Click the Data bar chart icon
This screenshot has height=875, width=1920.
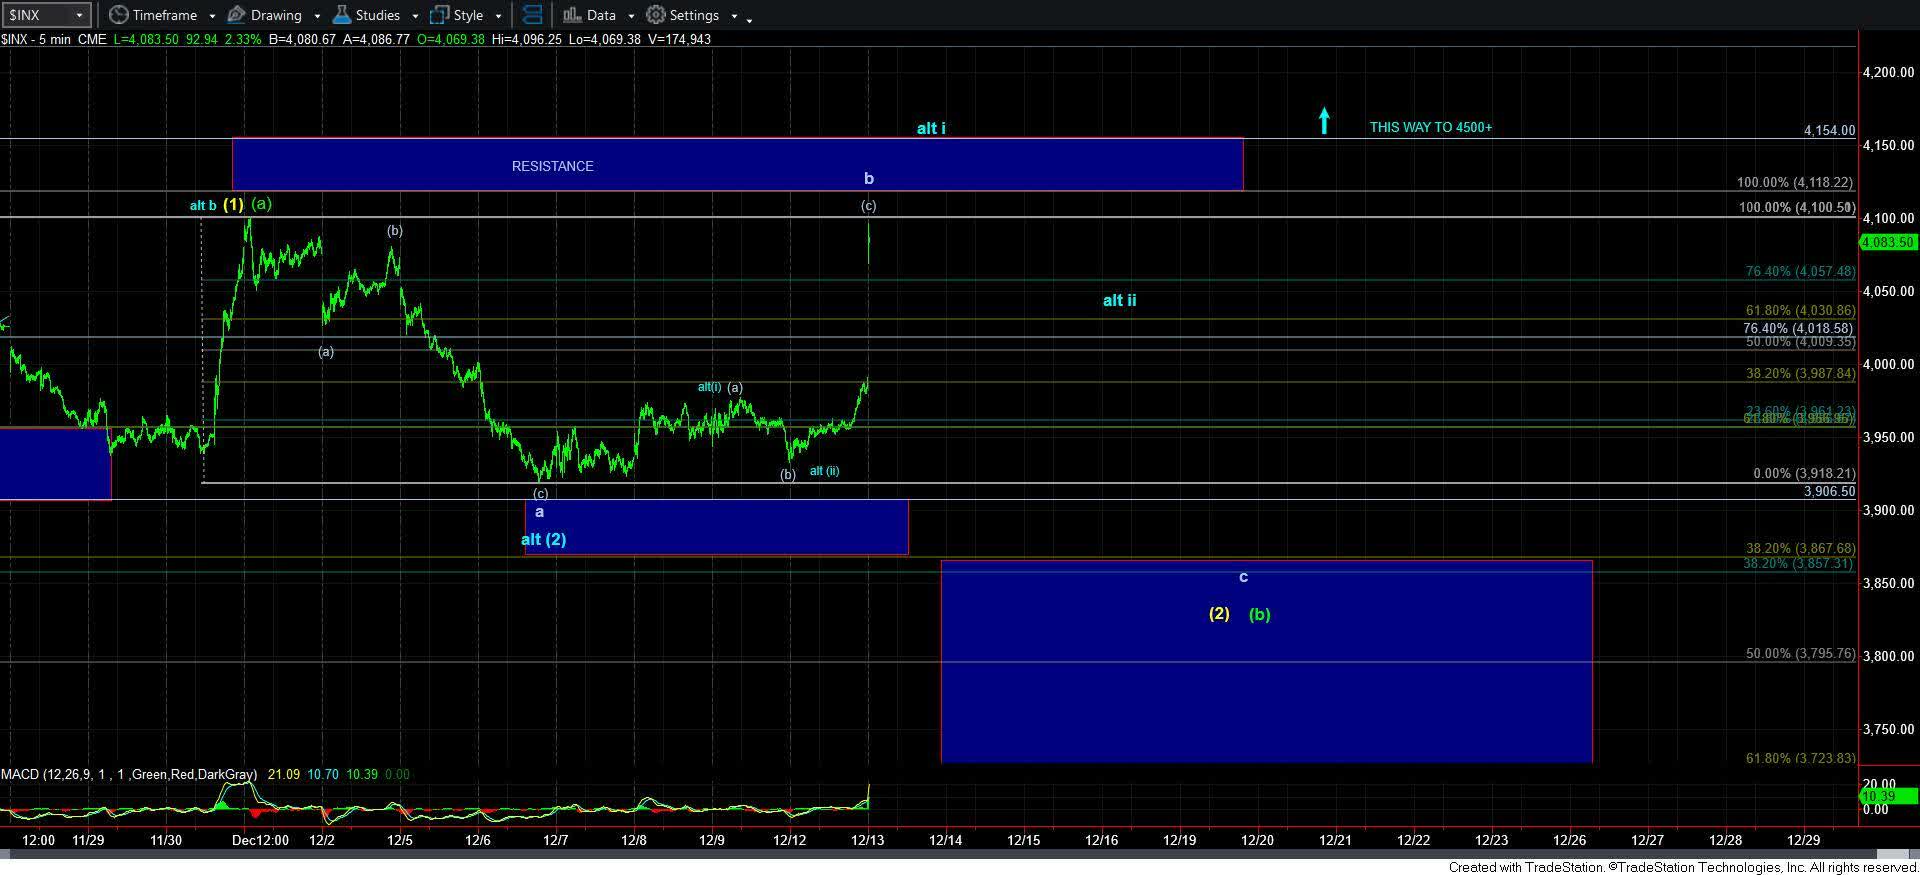[x=572, y=15]
